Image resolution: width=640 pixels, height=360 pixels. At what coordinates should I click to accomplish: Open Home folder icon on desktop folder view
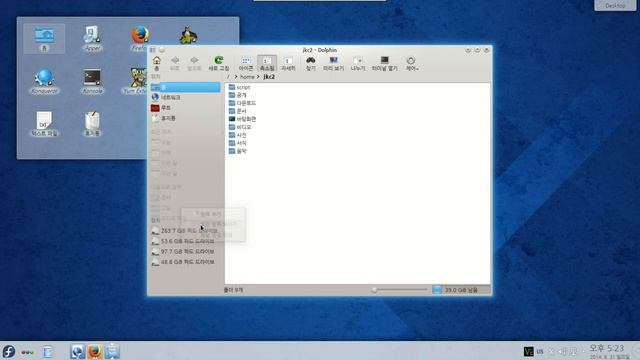tap(44, 39)
